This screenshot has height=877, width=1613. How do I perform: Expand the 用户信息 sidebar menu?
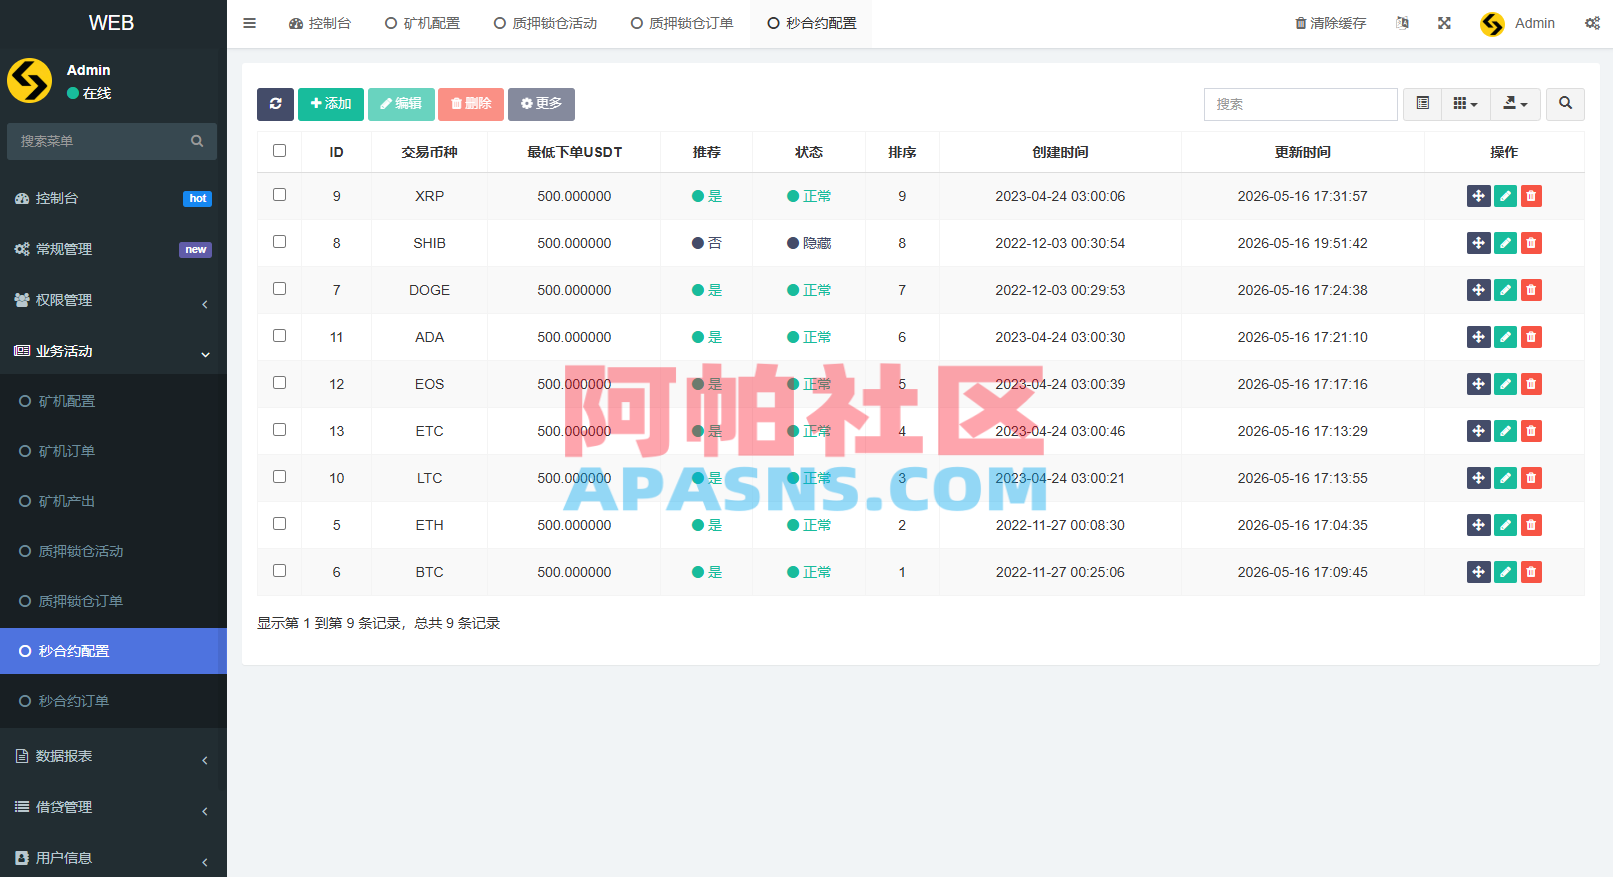pyautogui.click(x=113, y=858)
